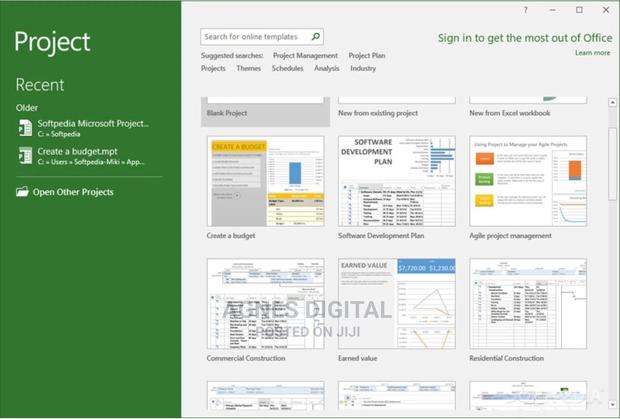
Task: Close the Project window
Action: coord(606,10)
